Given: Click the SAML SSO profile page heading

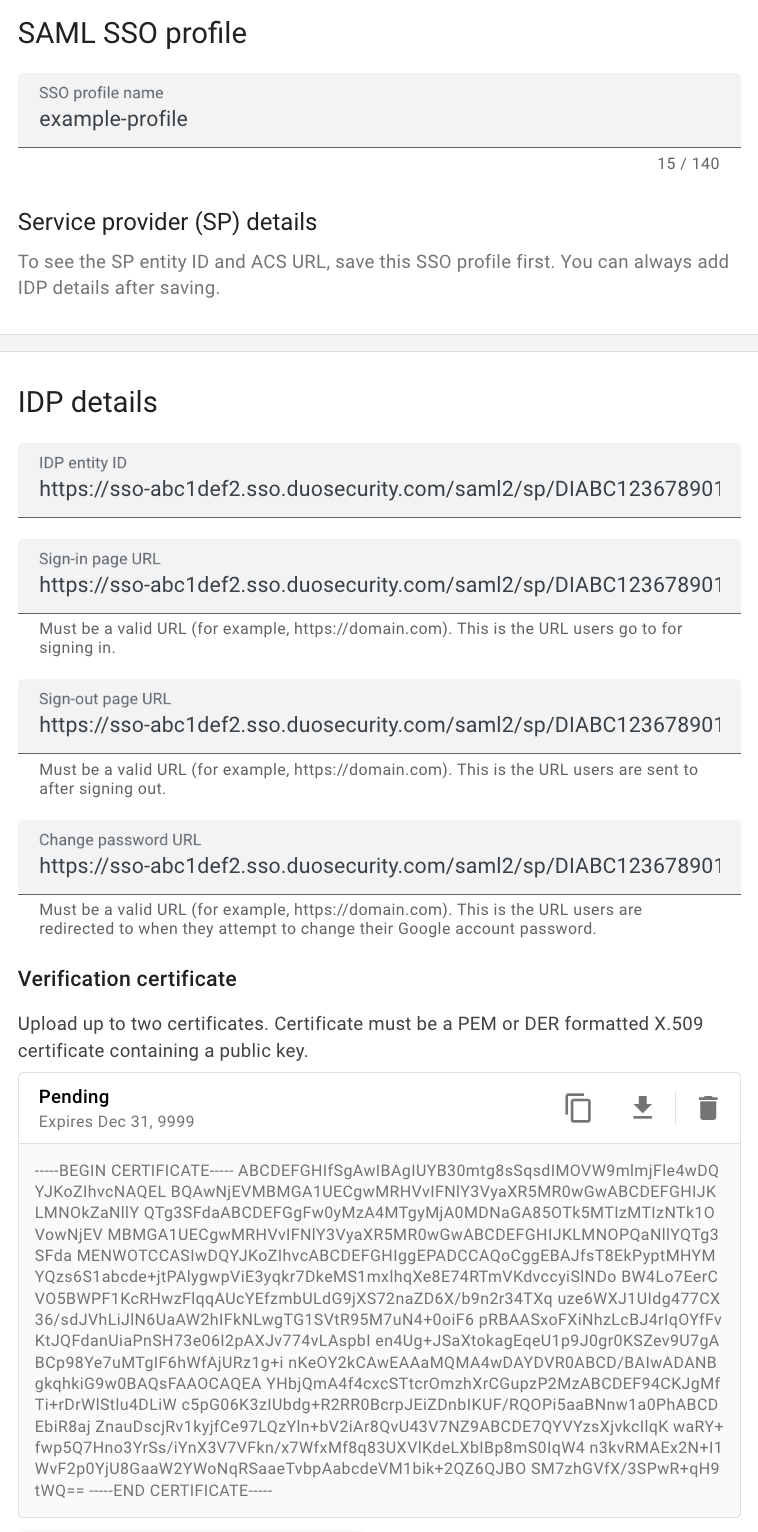Looking at the screenshot, I should pos(131,33).
